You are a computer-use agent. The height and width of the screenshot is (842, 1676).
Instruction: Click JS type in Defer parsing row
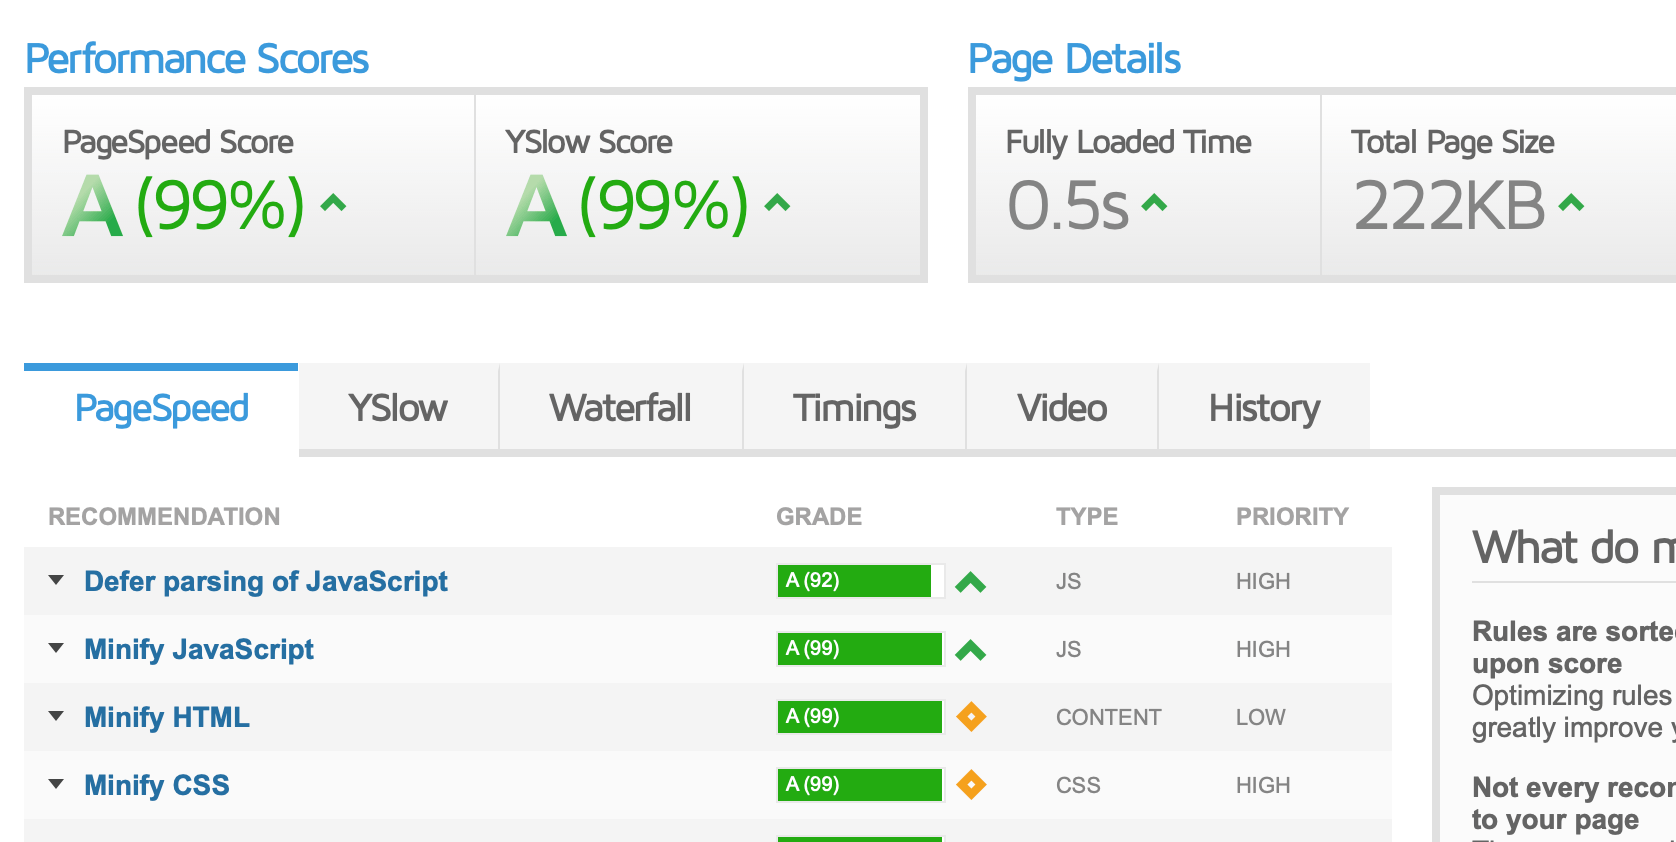click(x=1068, y=581)
